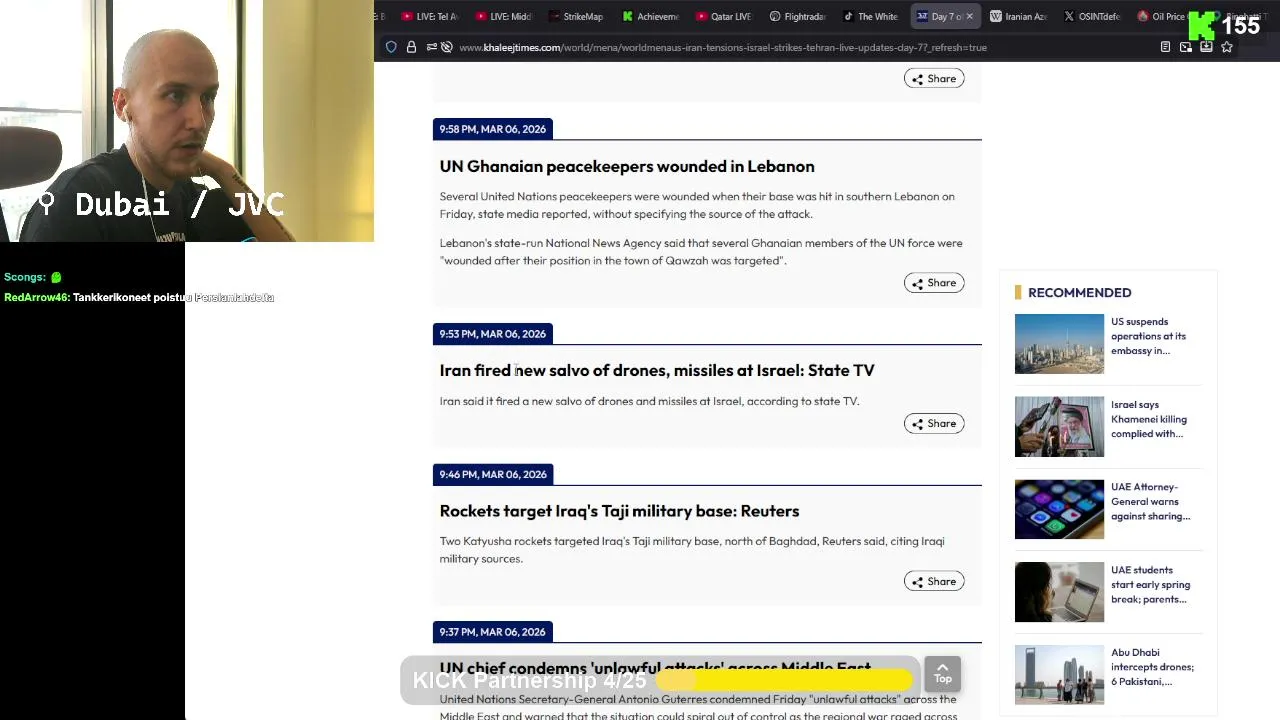1280x720 pixels.
Task: Click the topmost Share button above 9:58 PM
Action: click(x=934, y=78)
